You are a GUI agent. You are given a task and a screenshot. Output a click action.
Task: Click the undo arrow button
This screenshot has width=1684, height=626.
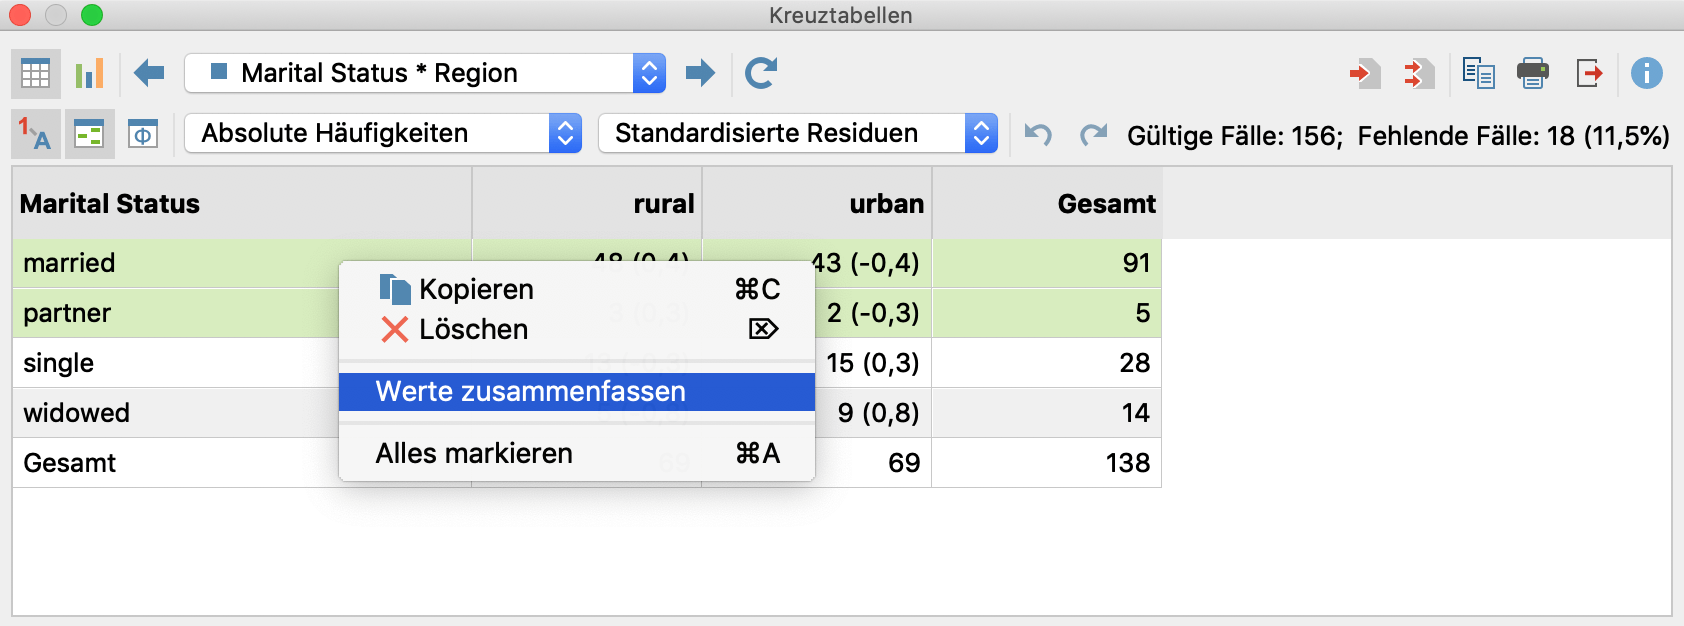1038,134
